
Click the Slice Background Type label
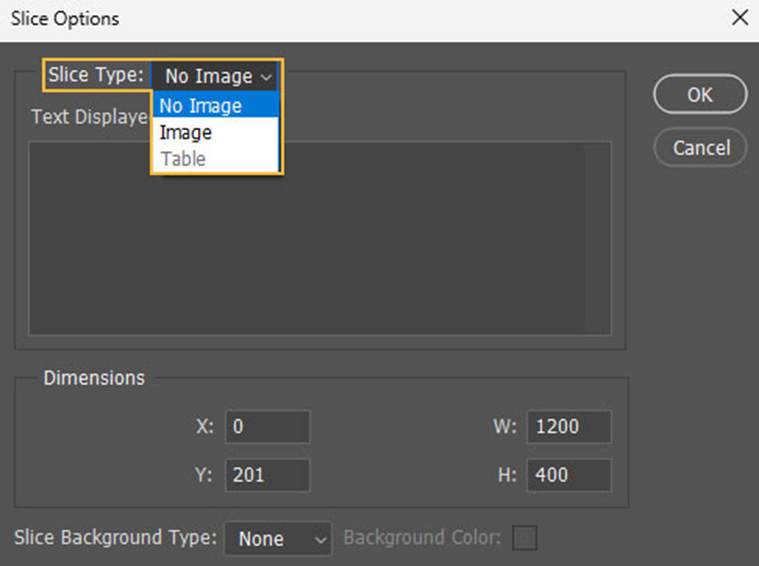[115, 538]
